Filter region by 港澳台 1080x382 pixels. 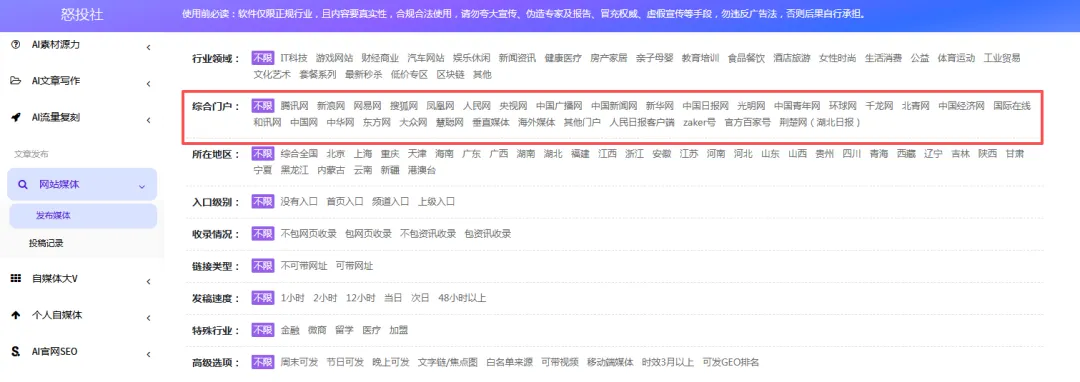pos(422,170)
